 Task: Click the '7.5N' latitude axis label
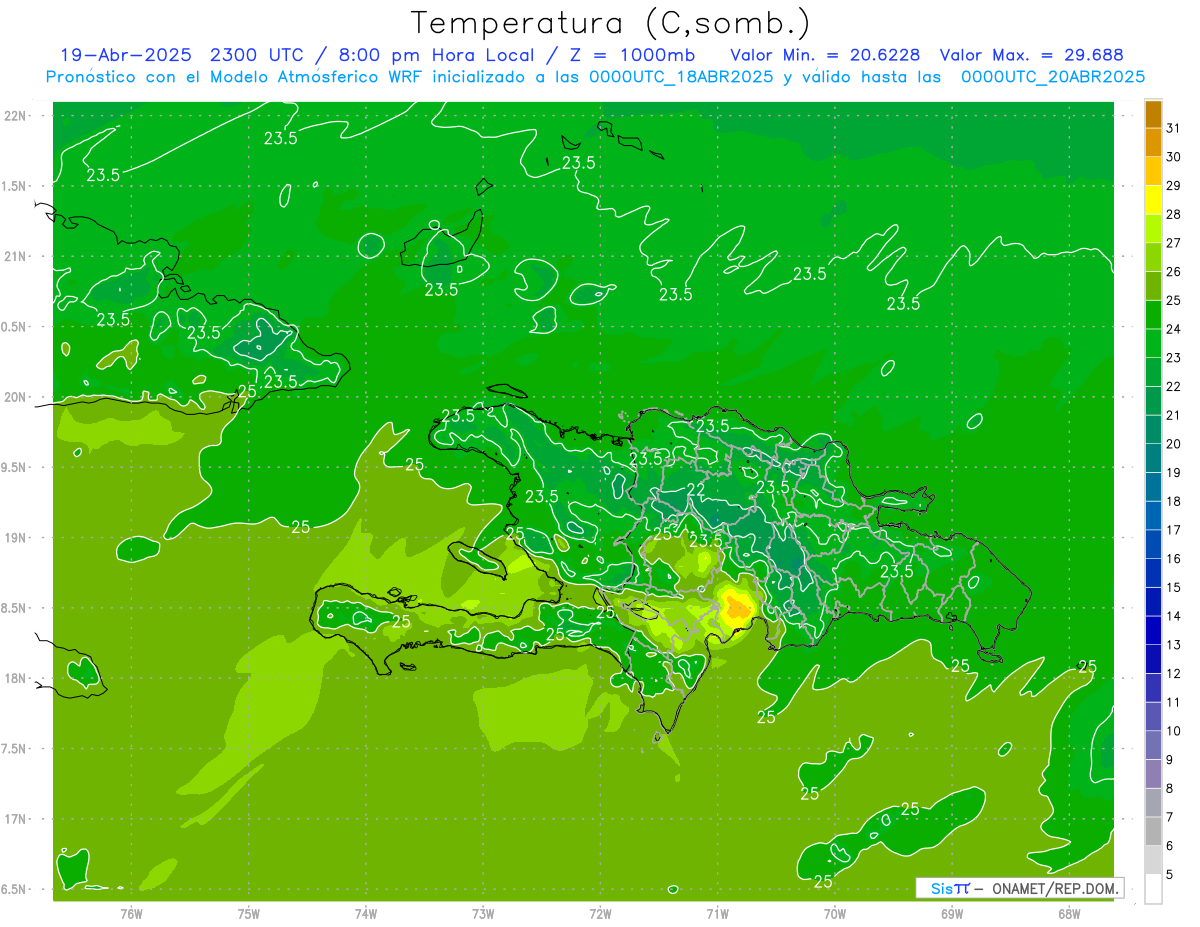click(15, 748)
